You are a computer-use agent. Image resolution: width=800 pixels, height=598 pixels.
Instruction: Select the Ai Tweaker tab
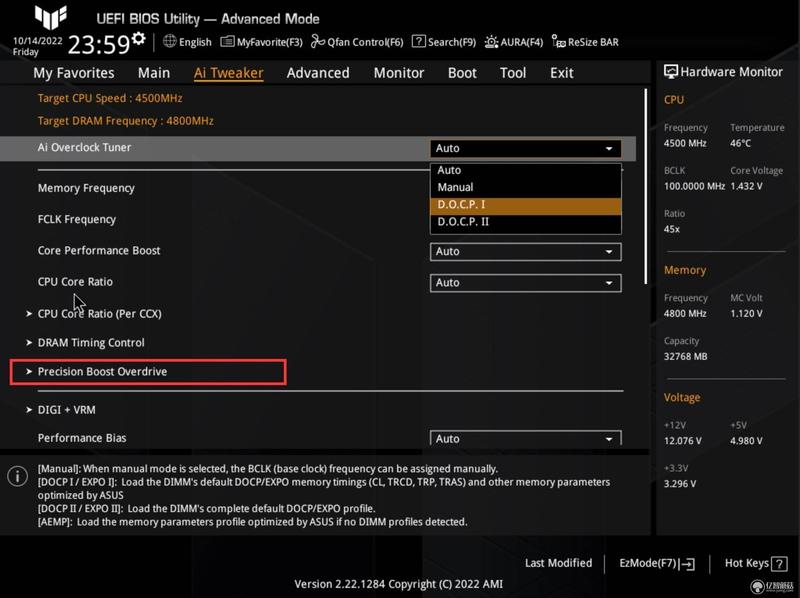point(229,73)
